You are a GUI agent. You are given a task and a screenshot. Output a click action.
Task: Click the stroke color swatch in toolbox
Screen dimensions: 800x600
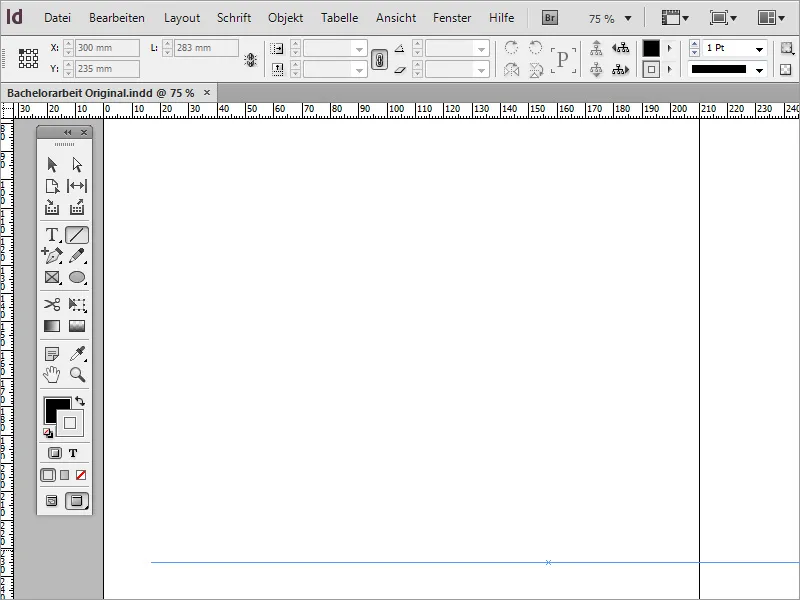70,423
